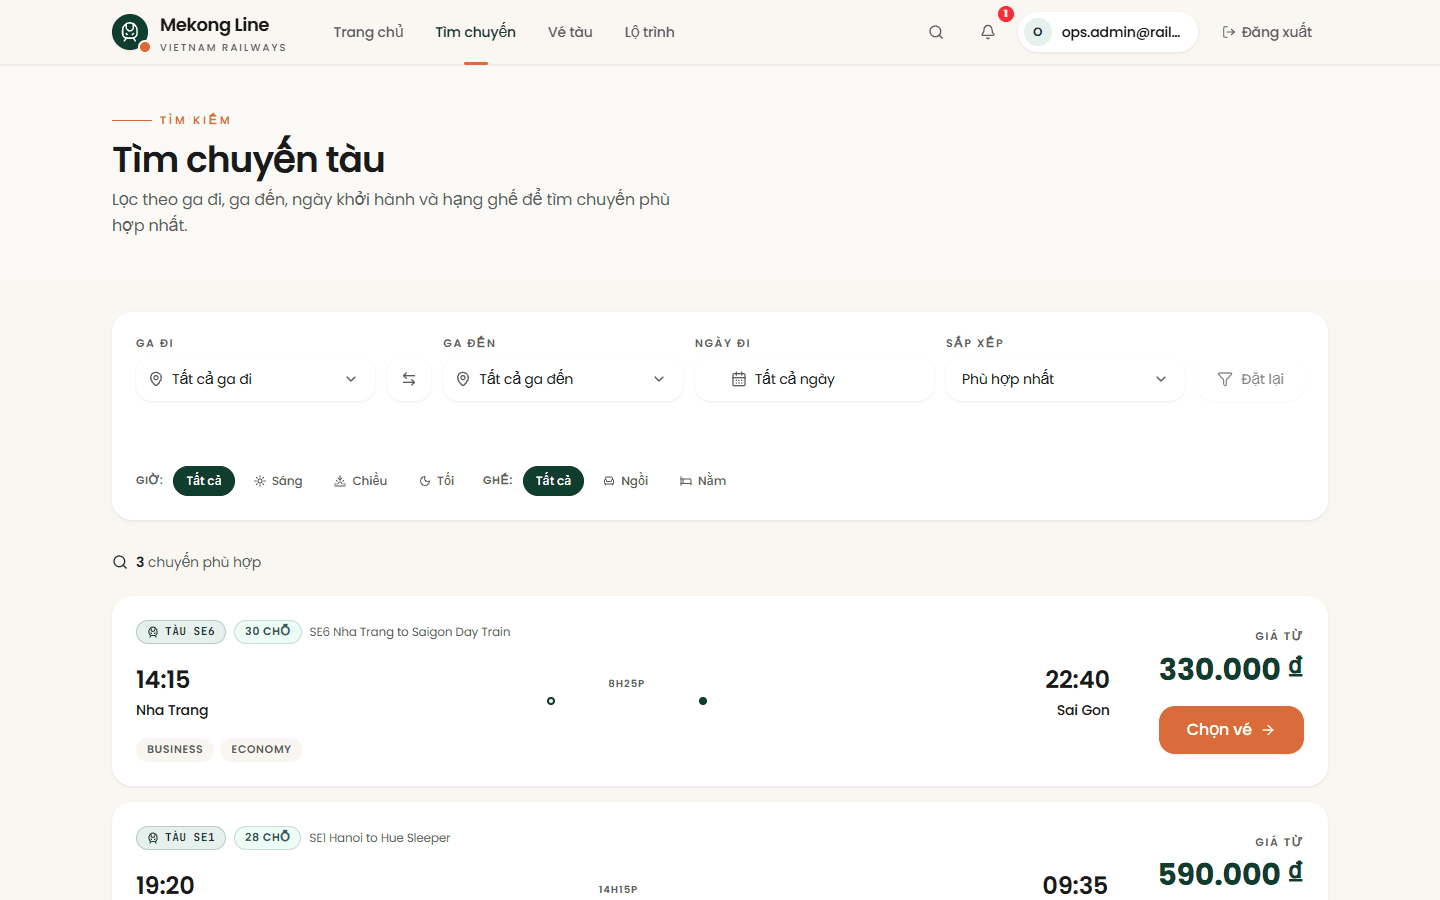The image size is (1440, 900).
Task: Select 'Tất cả' seat type filter
Action: coord(553,481)
